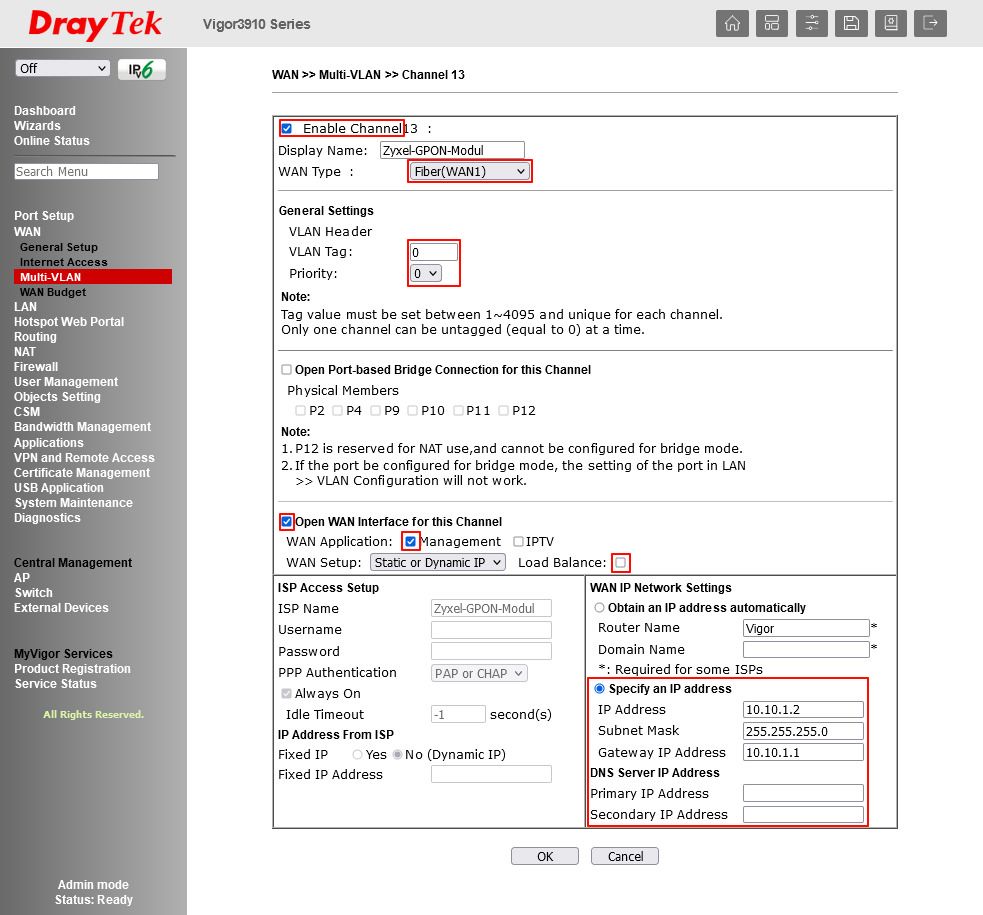
Task: Click the Cancel button
Action: (x=625, y=856)
